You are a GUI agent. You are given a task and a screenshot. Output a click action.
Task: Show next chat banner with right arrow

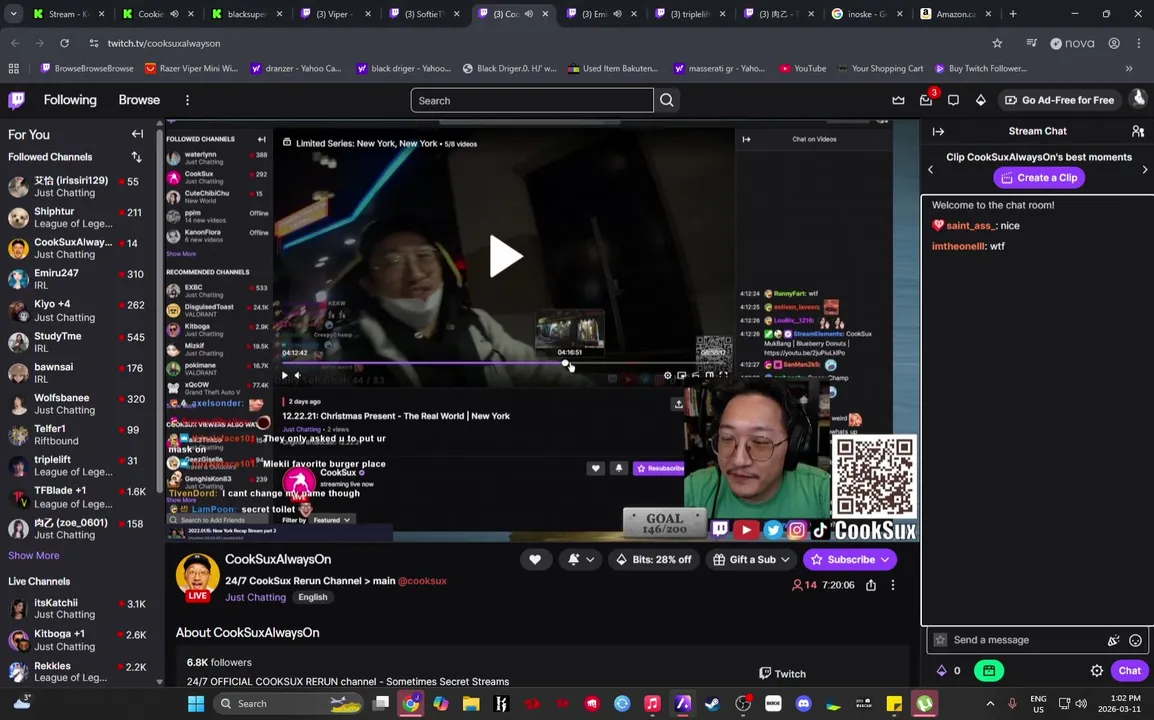tap(1144, 169)
